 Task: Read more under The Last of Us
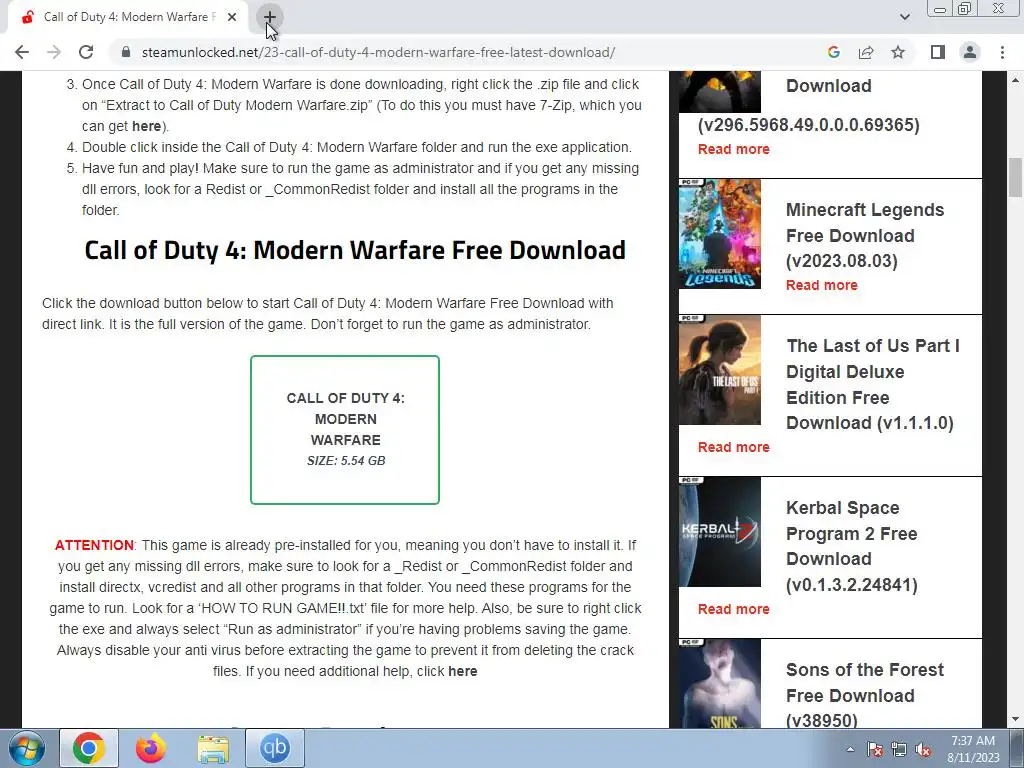[x=733, y=447]
